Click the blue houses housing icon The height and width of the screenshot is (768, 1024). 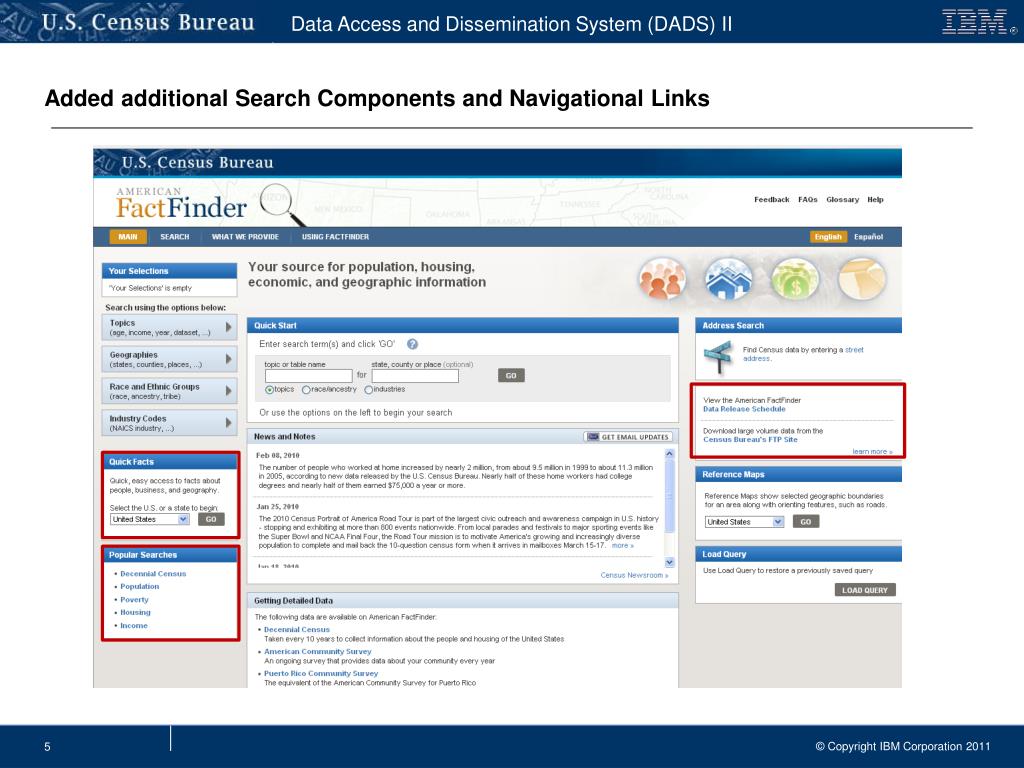coord(728,279)
